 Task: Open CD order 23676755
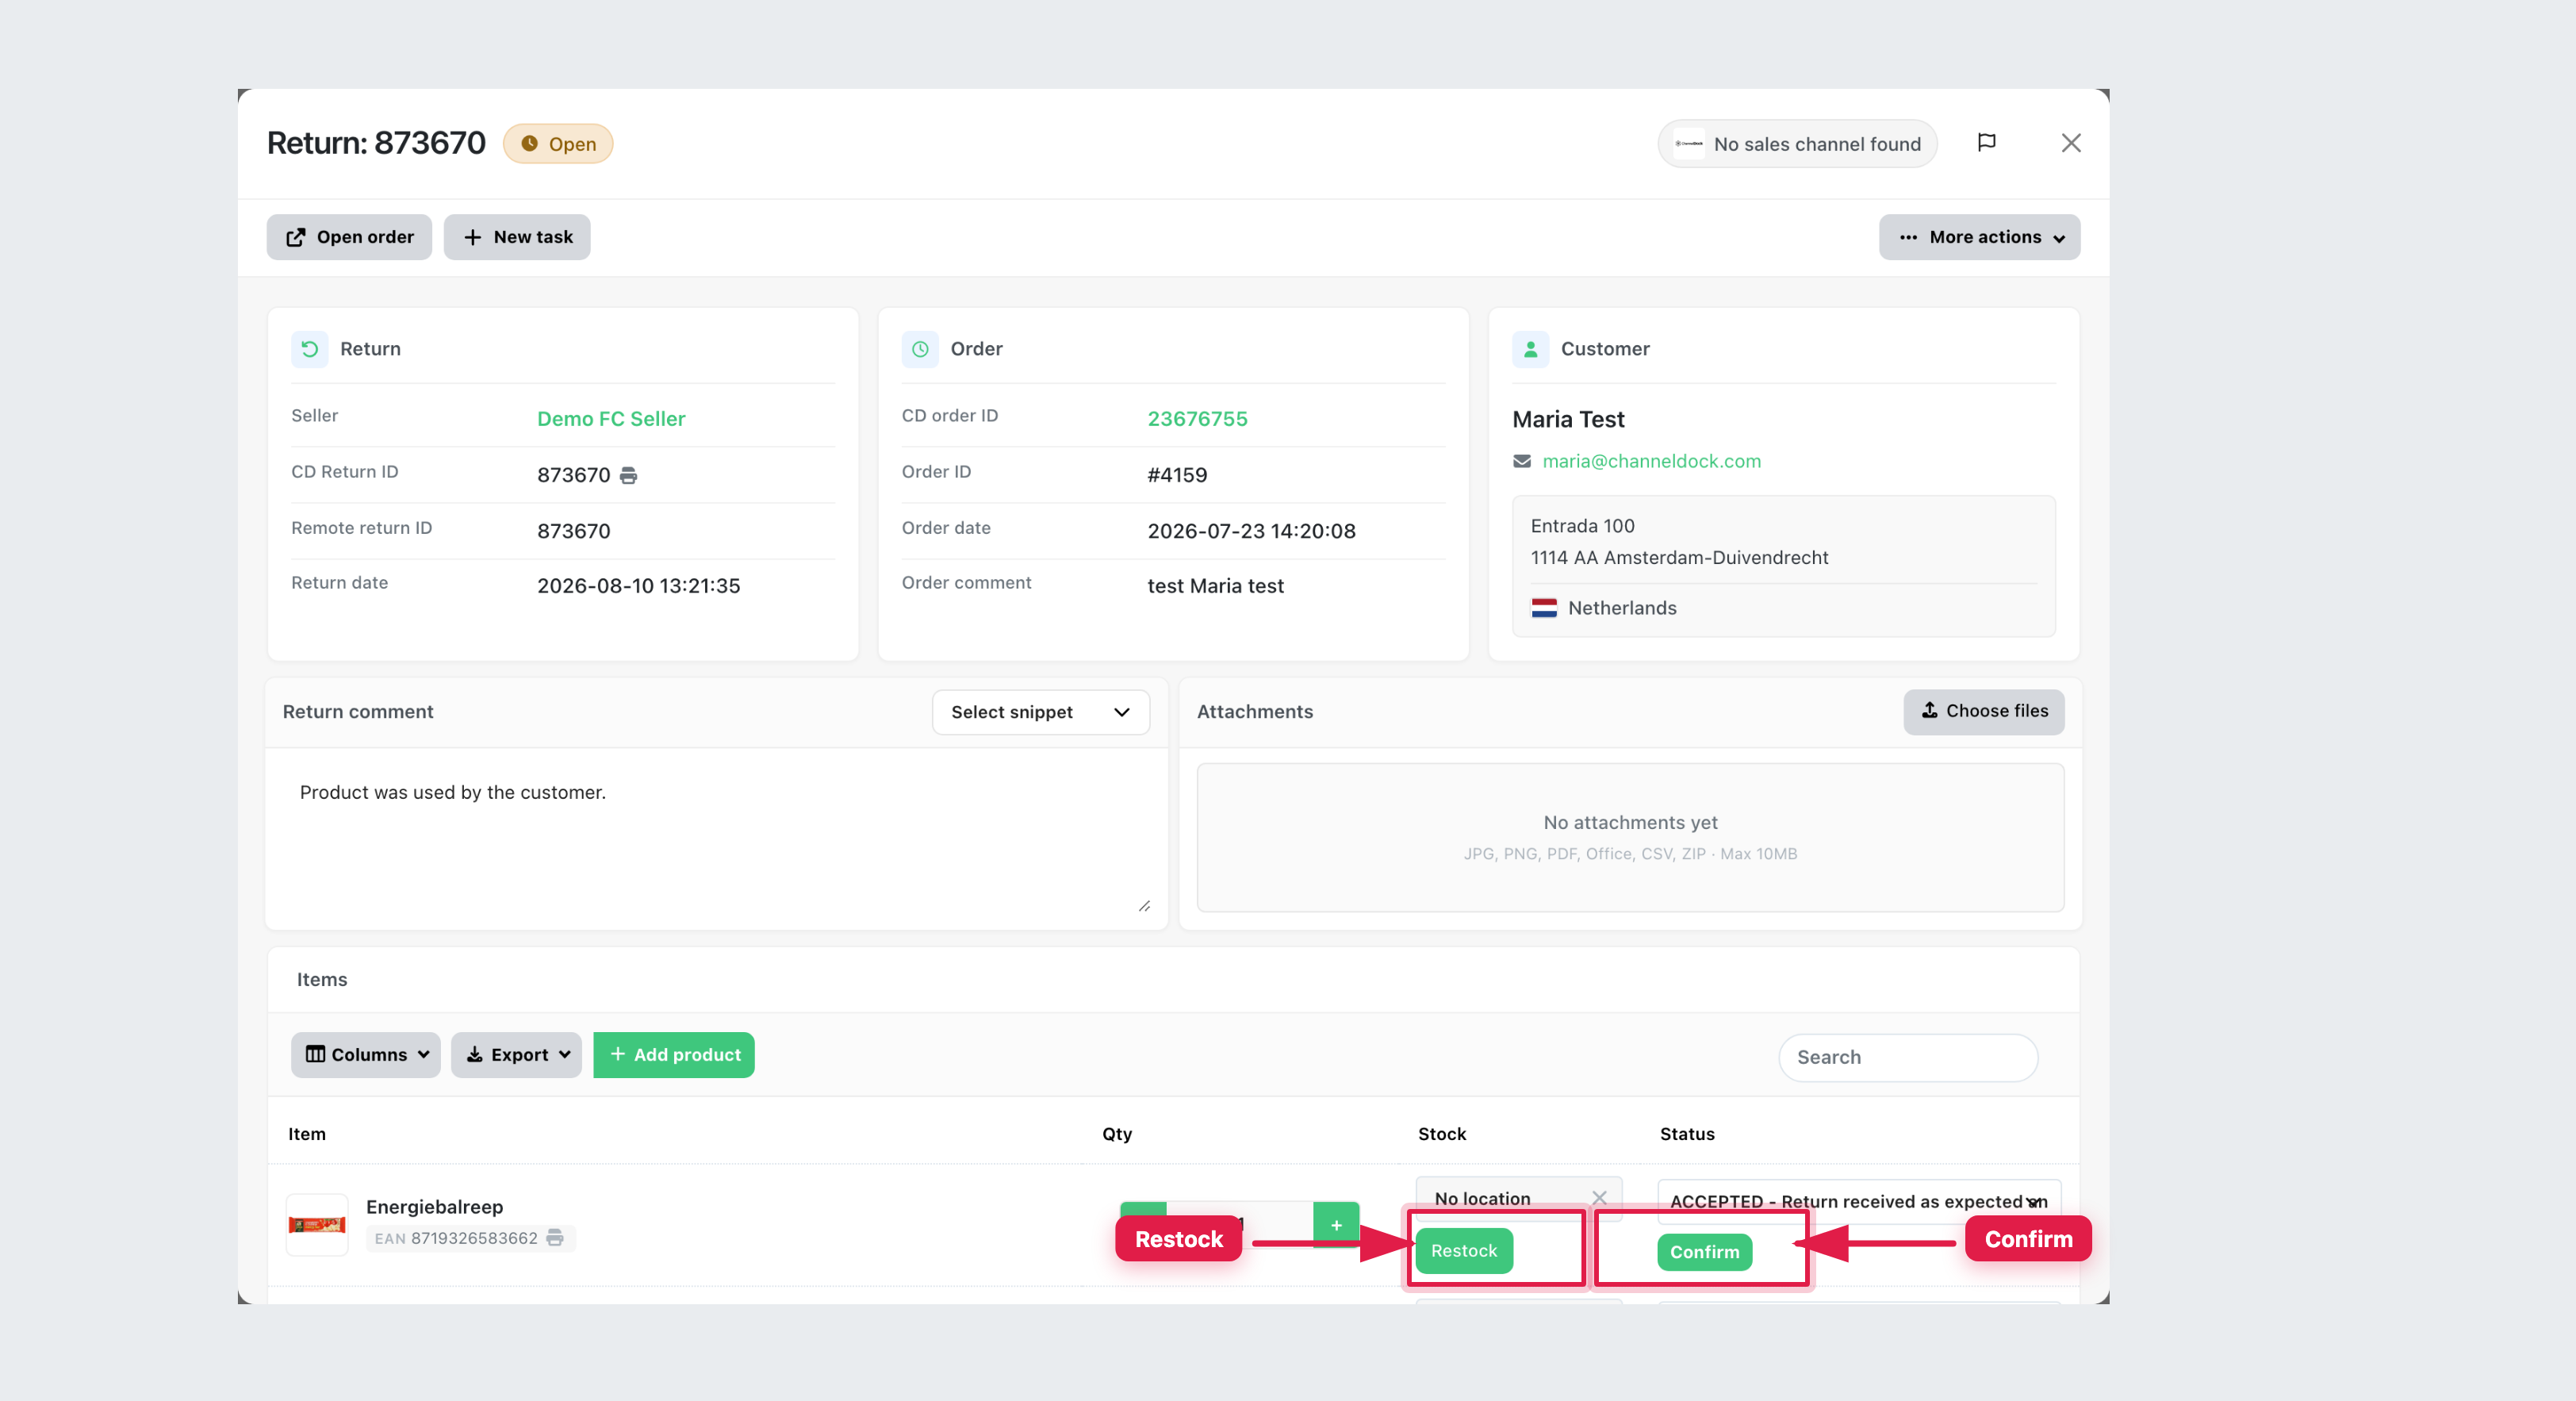pyautogui.click(x=1197, y=419)
